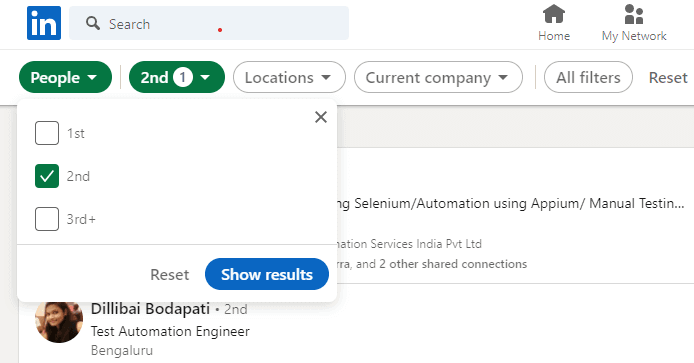
Task: Open Dillibai Bodapati's profile name link
Action: tap(150, 309)
